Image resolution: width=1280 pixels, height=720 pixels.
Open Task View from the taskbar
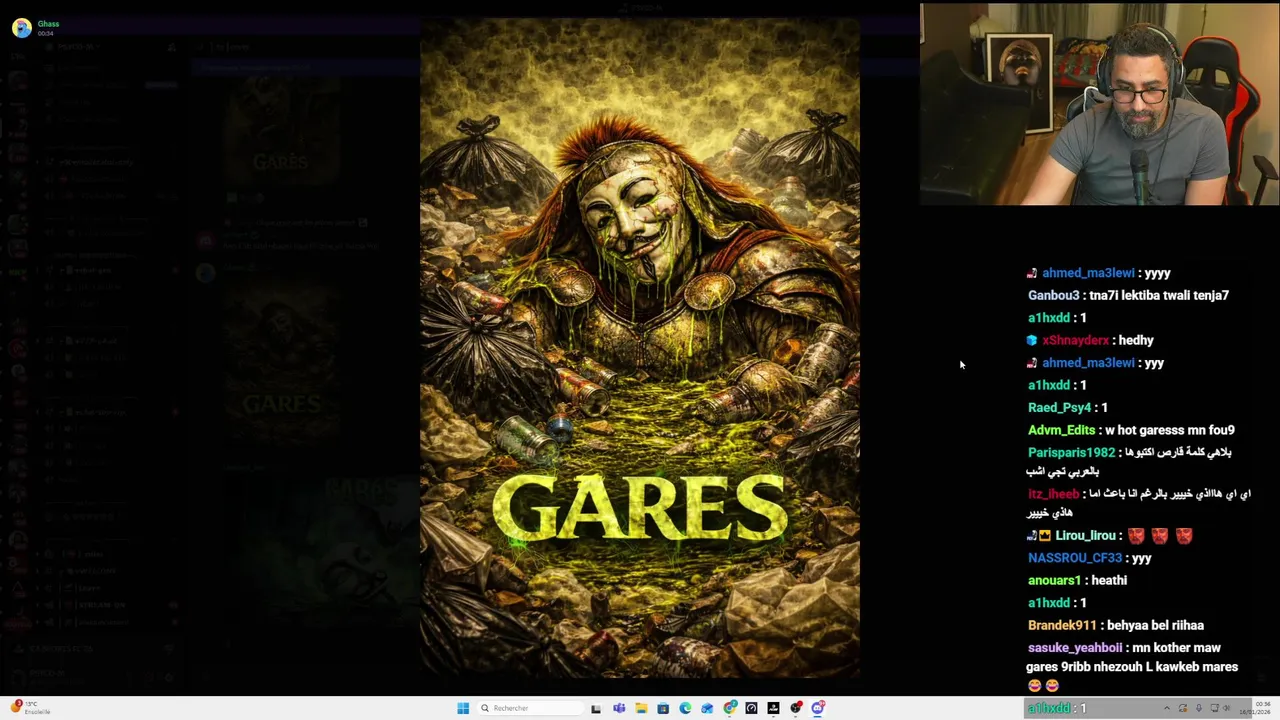[x=596, y=708]
